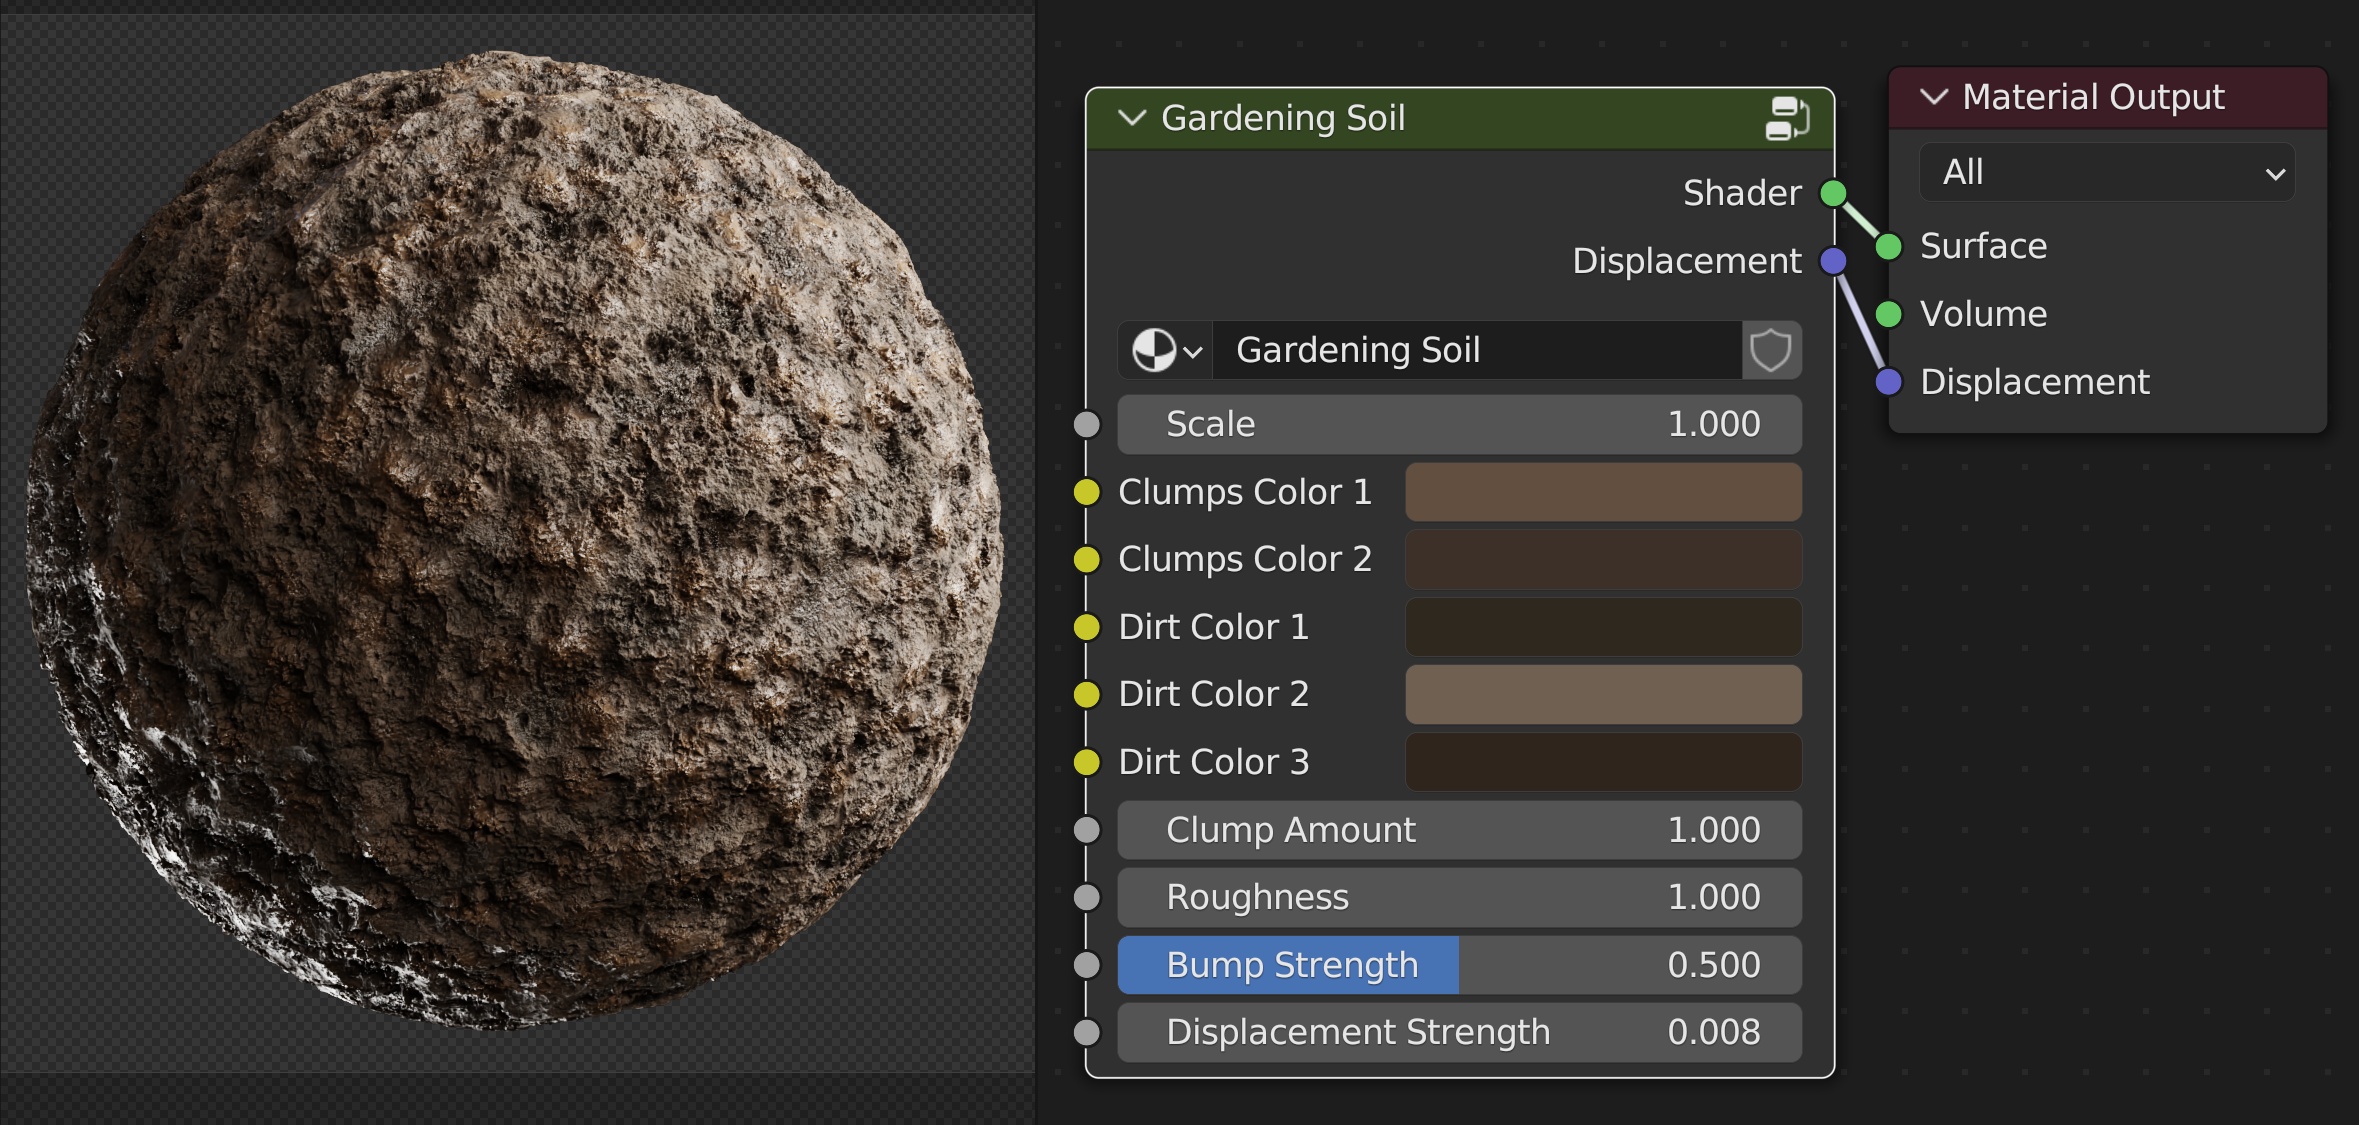Click the Surface input socket on Material Output
Viewport: 2359px width, 1125px height.
[1888, 246]
